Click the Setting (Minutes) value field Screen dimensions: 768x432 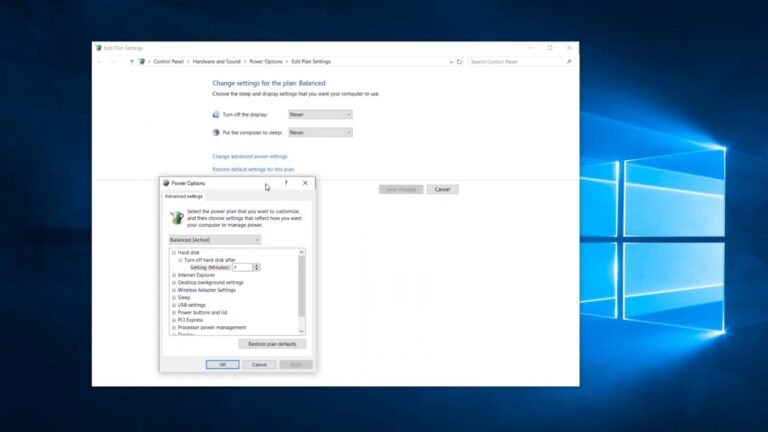pyautogui.click(x=242, y=267)
